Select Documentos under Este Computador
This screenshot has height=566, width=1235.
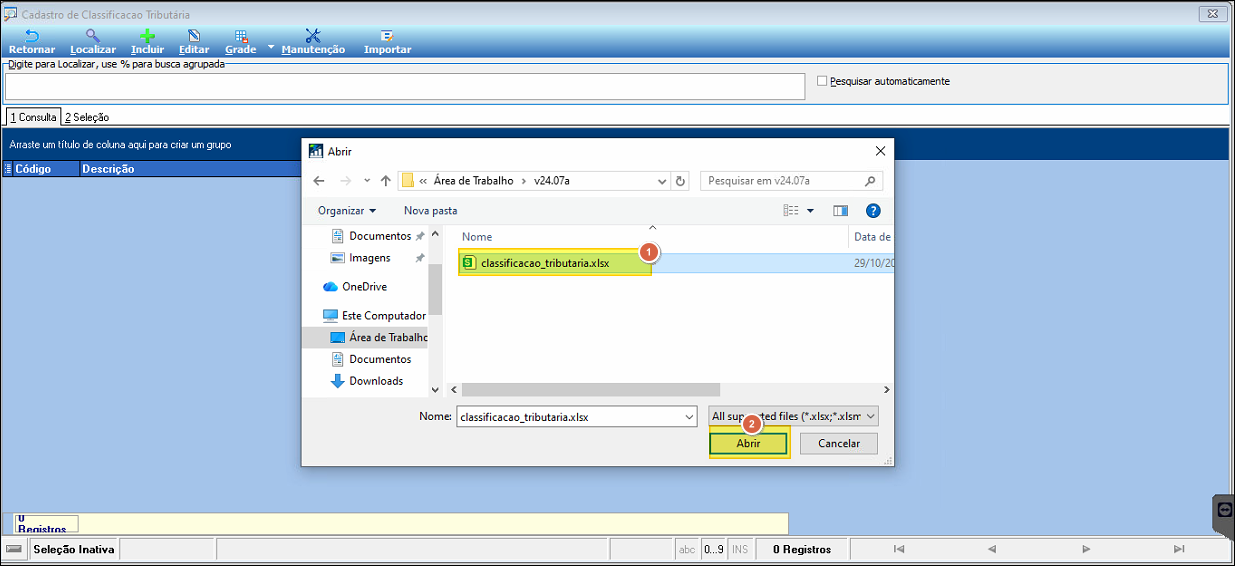[x=370, y=359]
